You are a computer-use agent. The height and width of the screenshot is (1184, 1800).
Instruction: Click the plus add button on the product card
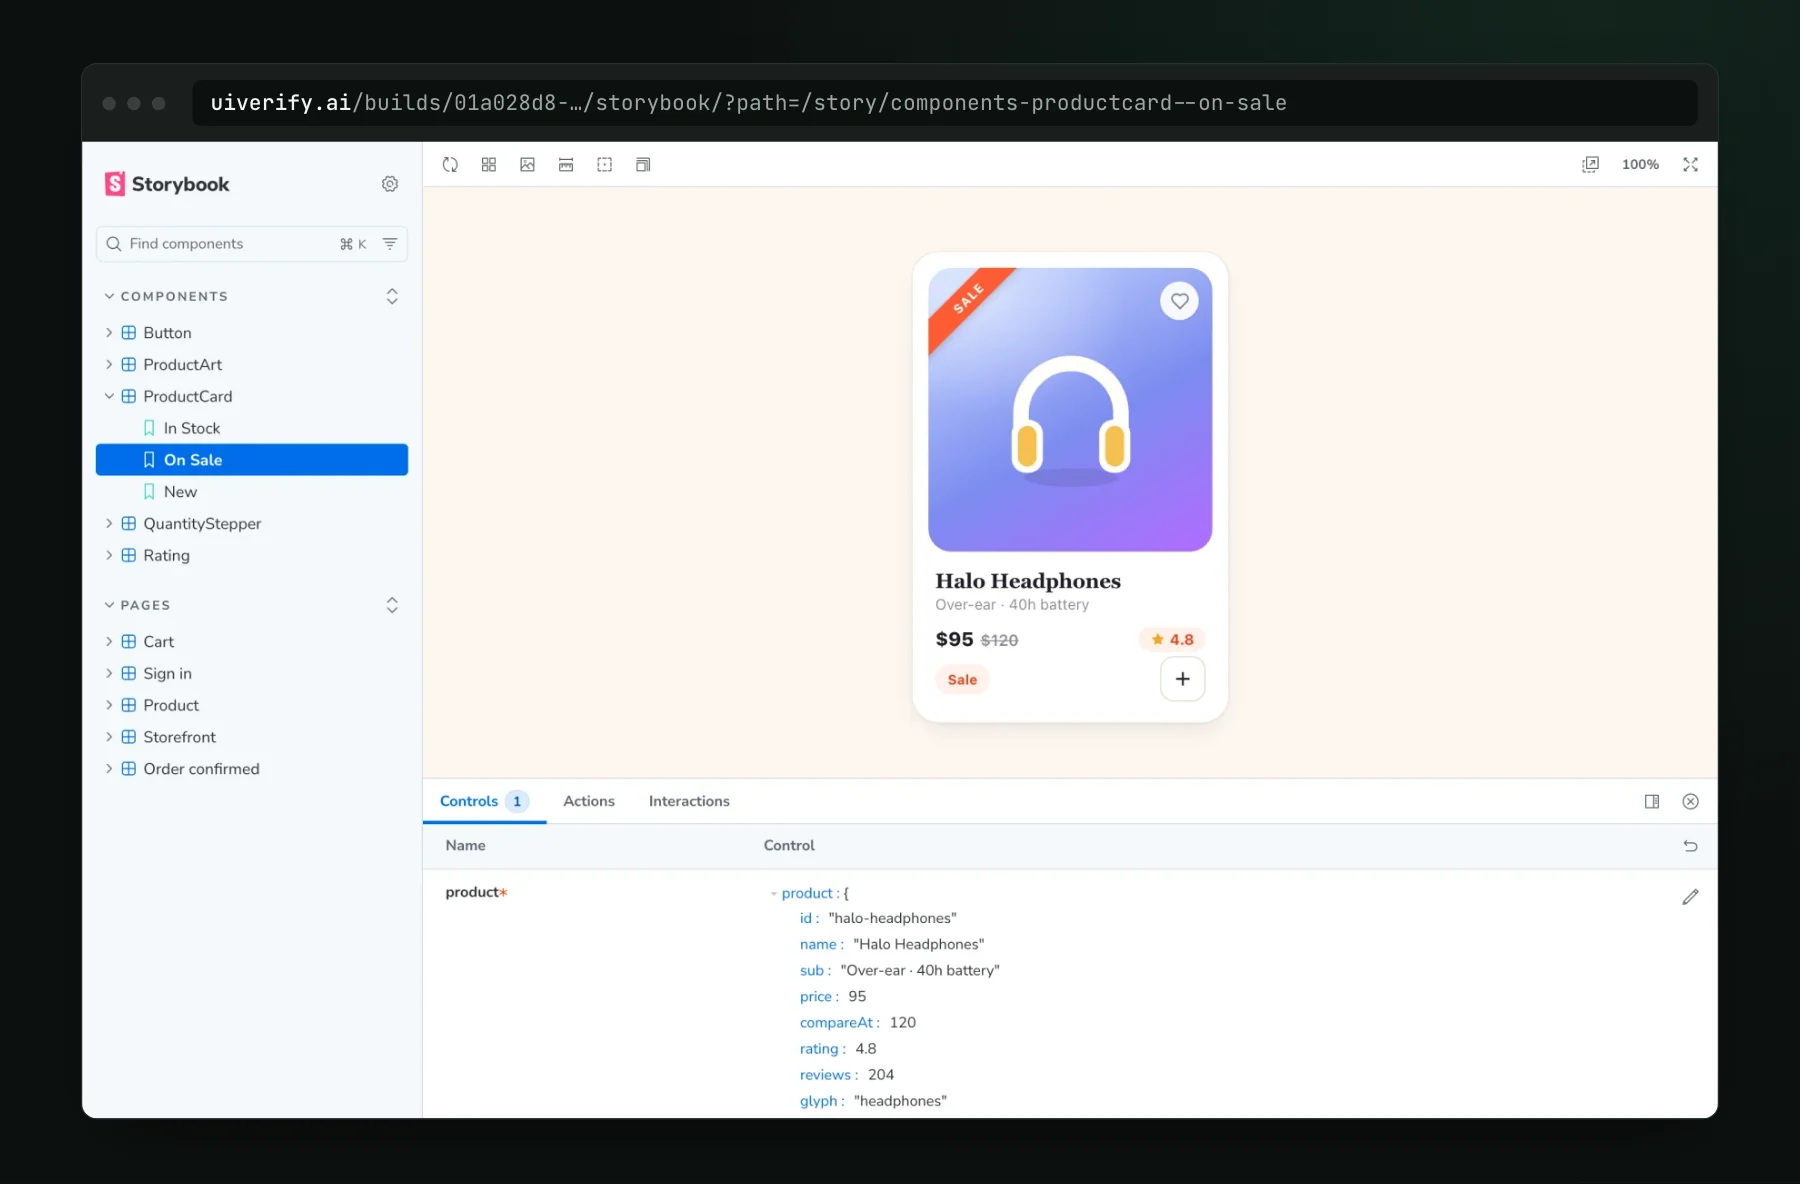pyautogui.click(x=1182, y=679)
